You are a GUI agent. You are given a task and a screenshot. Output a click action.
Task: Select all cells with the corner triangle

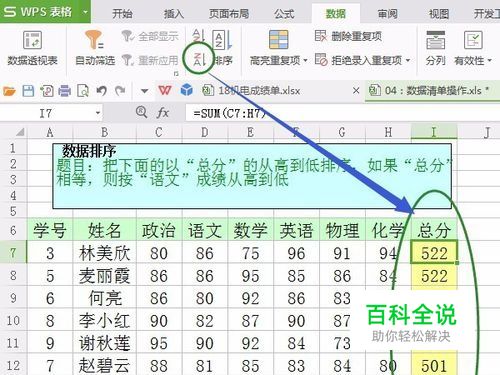(x=19, y=132)
